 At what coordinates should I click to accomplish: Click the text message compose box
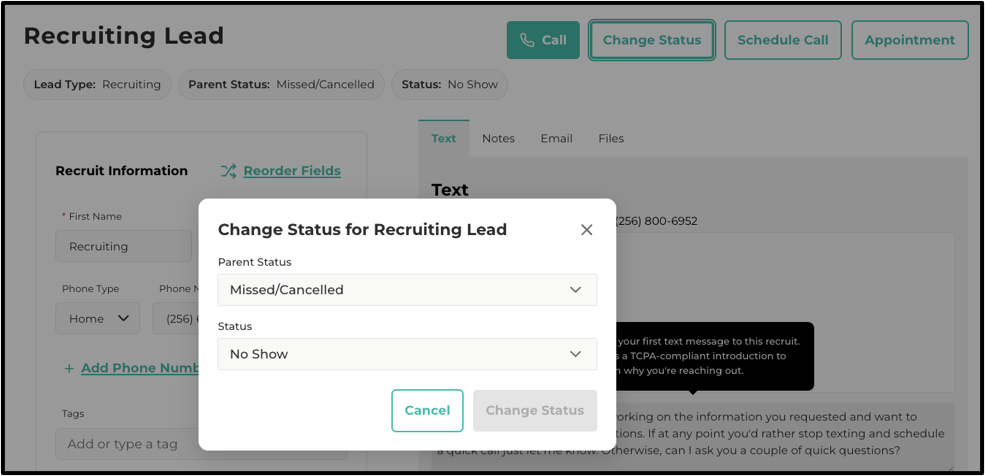(693, 437)
